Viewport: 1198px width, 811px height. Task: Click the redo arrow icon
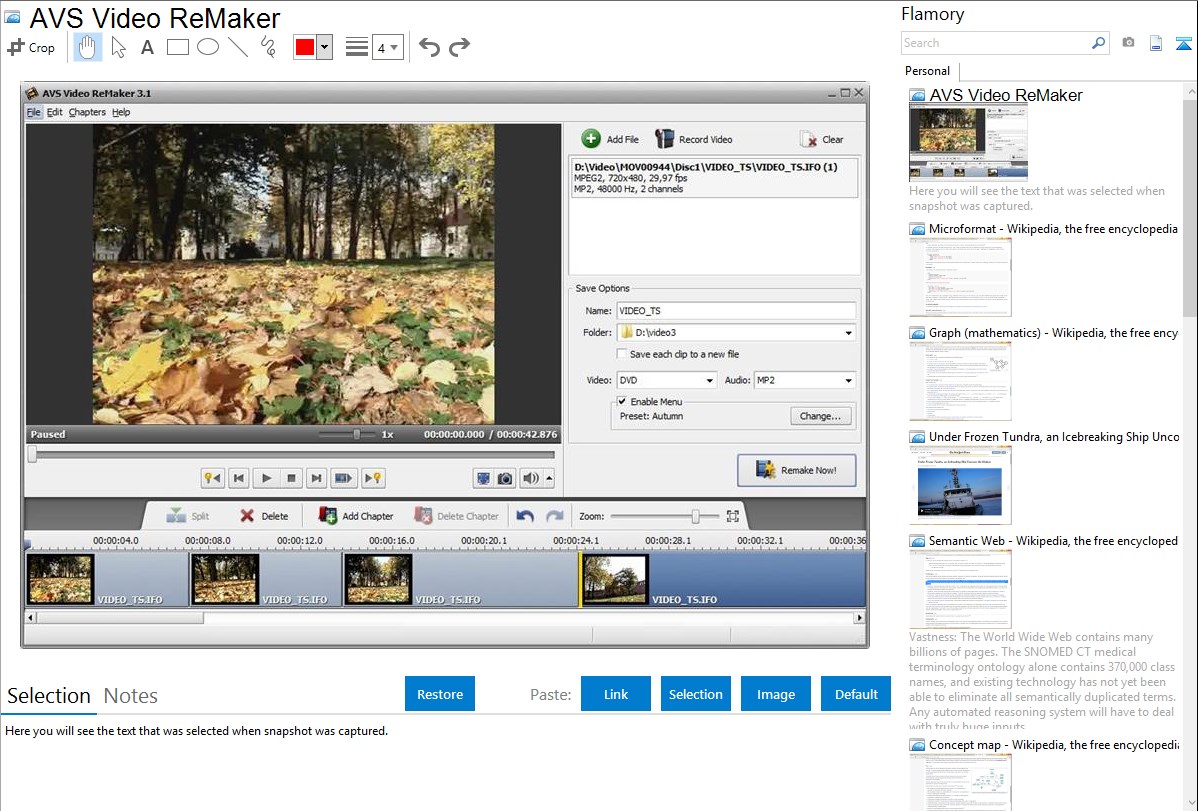[459, 47]
